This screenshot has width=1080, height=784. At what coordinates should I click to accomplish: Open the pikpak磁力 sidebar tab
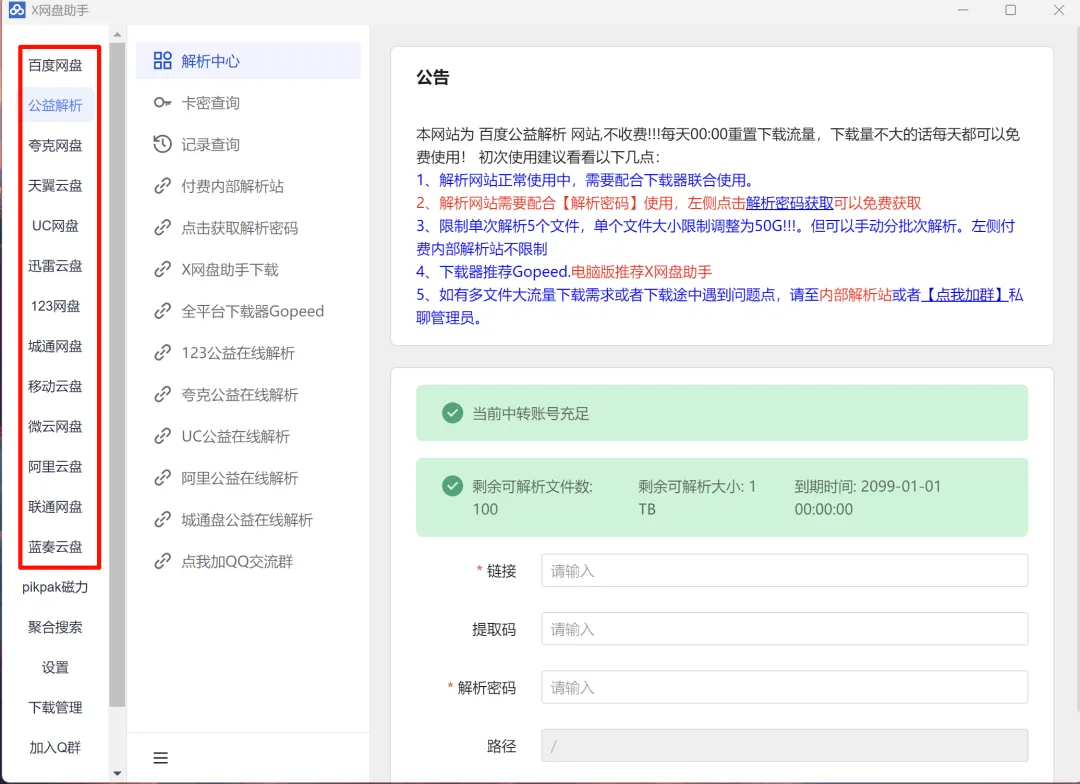click(55, 587)
